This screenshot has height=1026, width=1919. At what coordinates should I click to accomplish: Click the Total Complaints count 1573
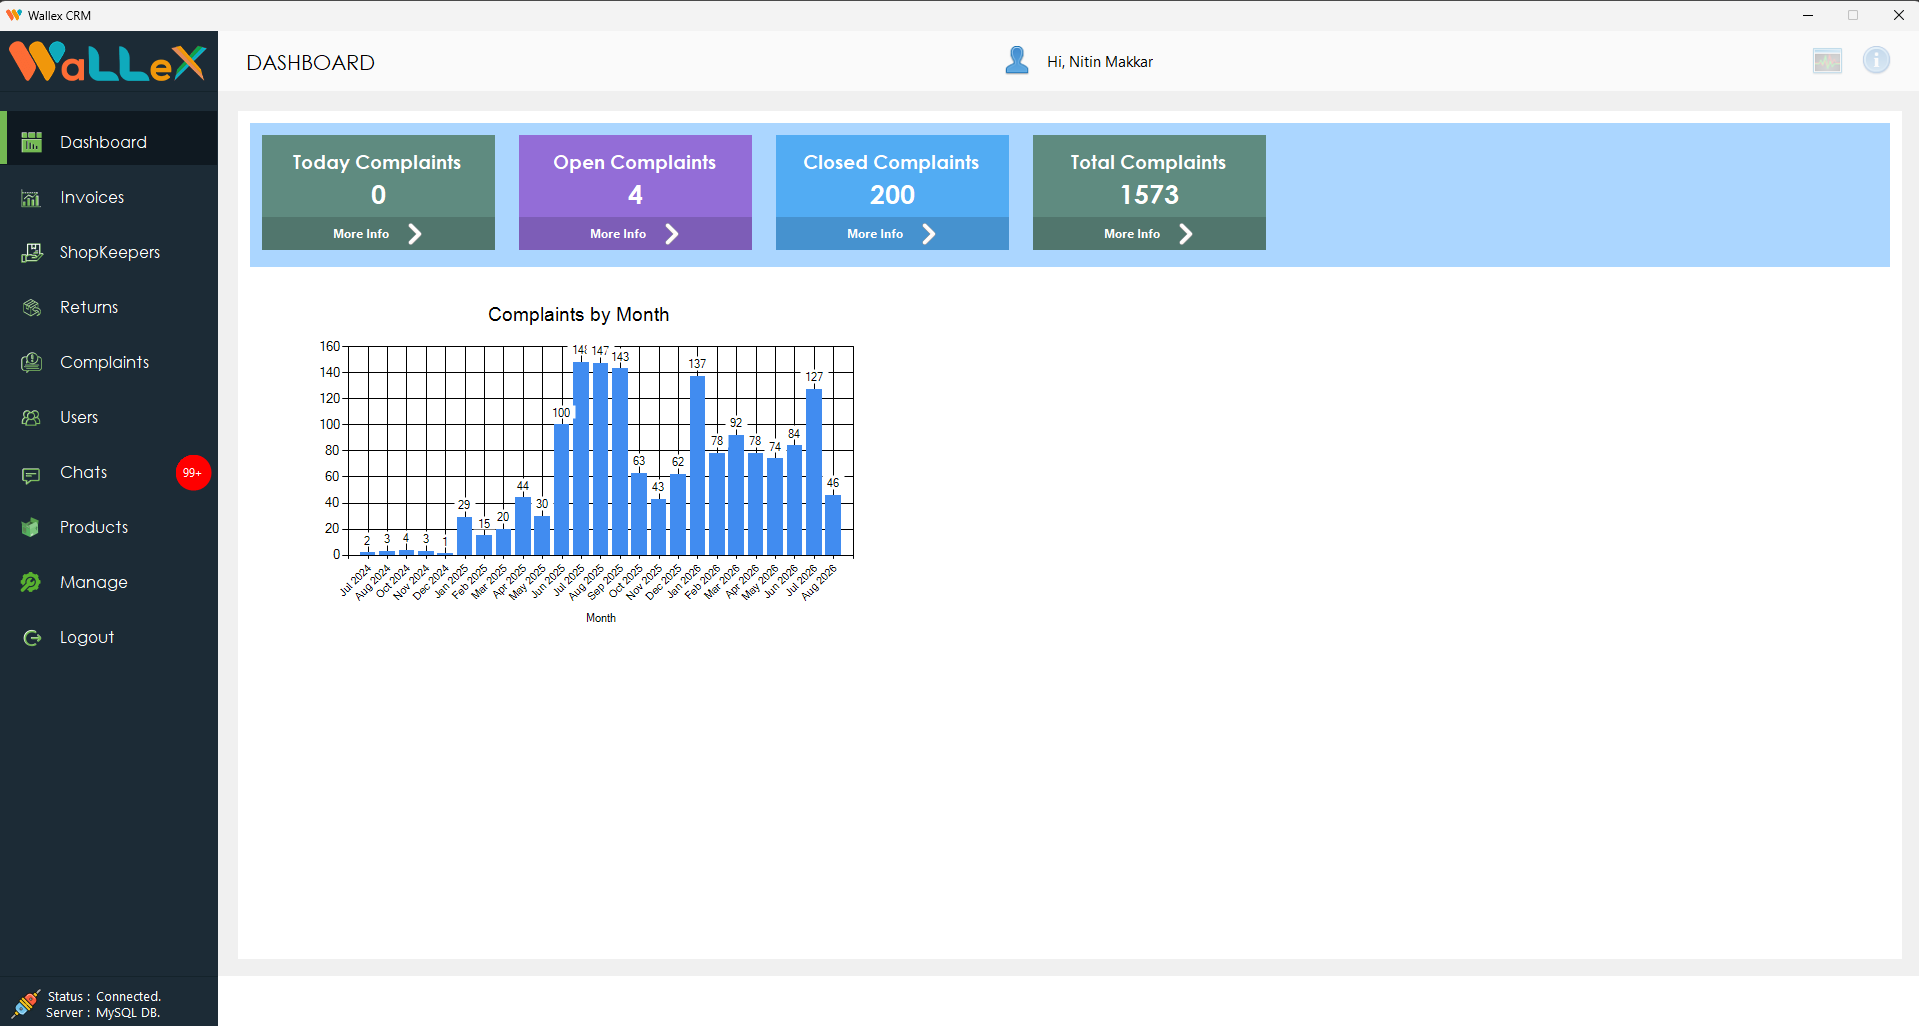(1149, 195)
